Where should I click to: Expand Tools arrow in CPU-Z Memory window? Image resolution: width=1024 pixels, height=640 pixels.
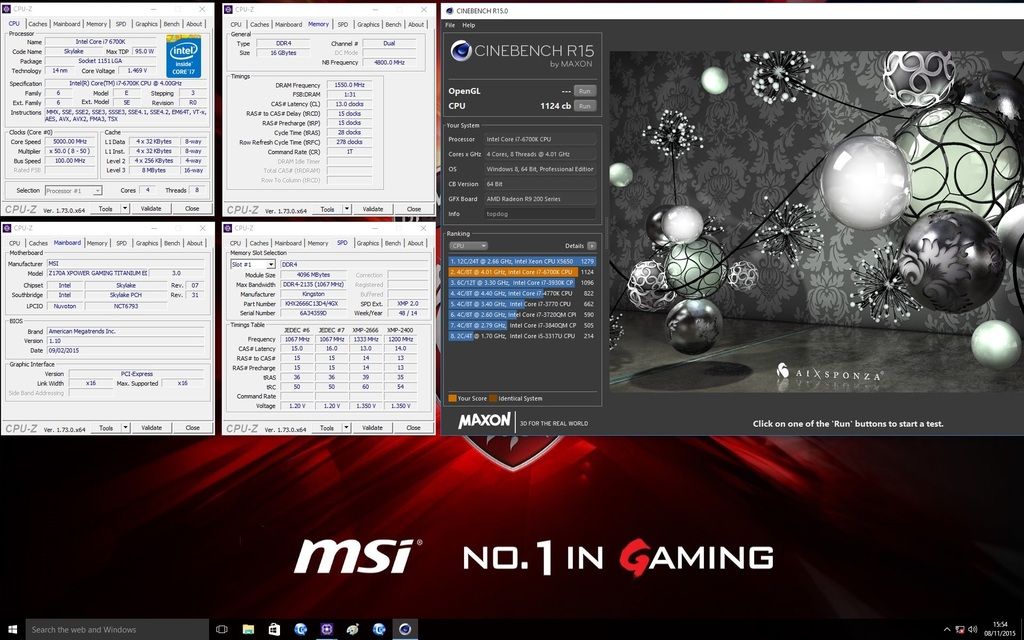[x=347, y=209]
